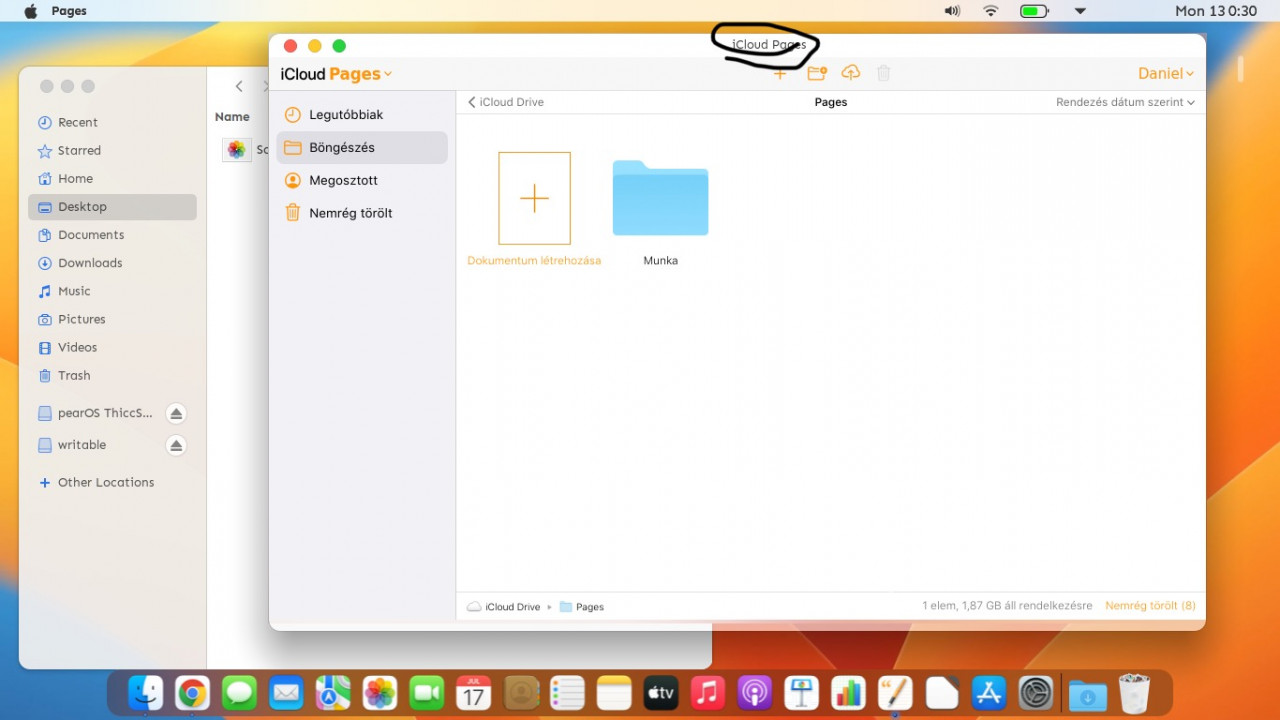Open System Settings from the dock
The image size is (1280, 720).
[1036, 693]
